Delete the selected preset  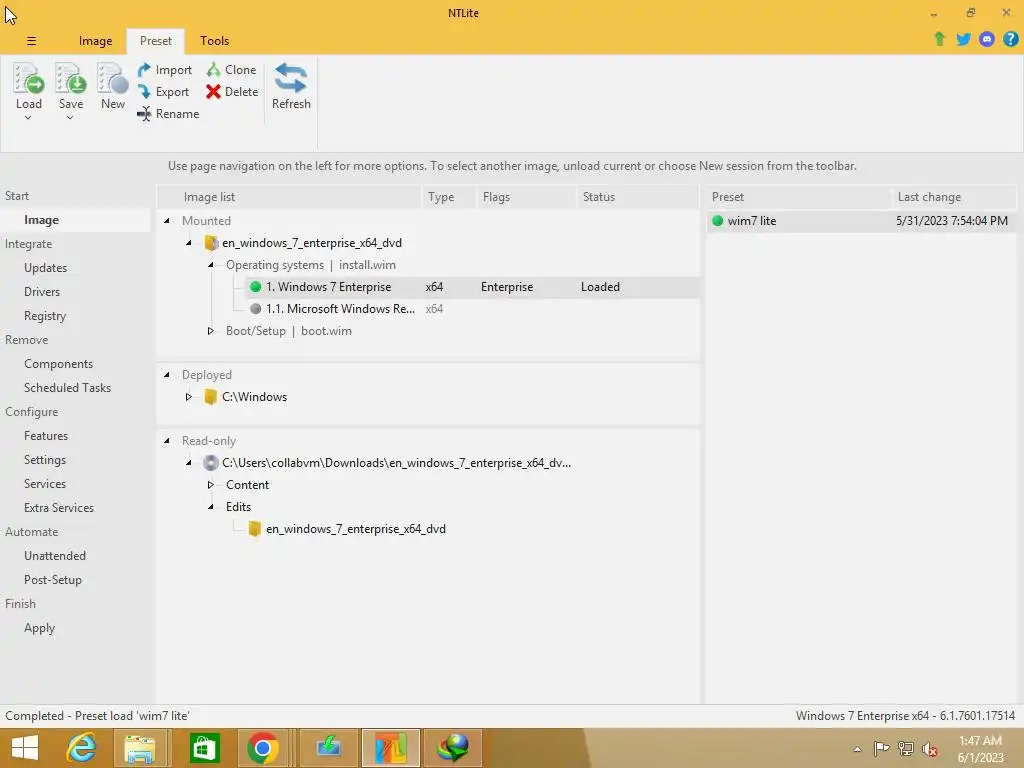click(x=232, y=92)
